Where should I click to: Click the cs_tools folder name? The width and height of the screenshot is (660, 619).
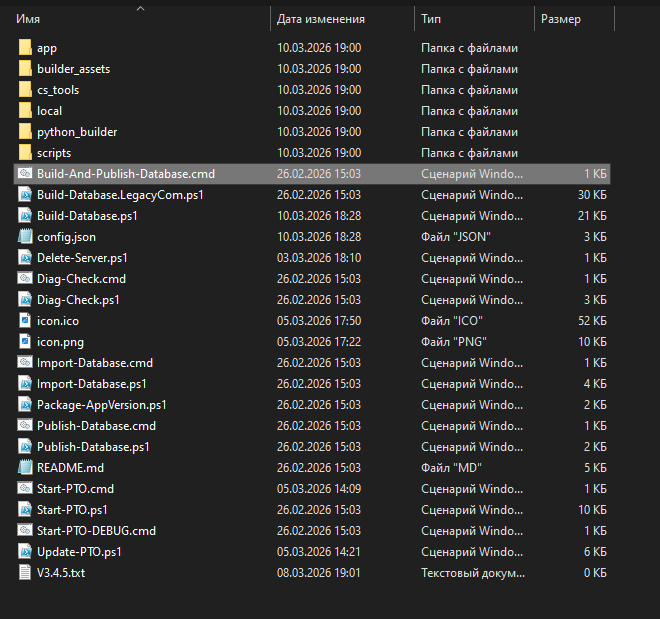pyautogui.click(x=58, y=90)
